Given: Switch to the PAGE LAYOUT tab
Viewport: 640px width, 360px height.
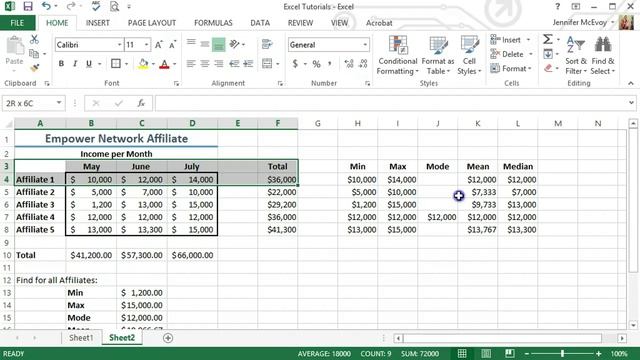Looking at the screenshot, I should [x=152, y=23].
